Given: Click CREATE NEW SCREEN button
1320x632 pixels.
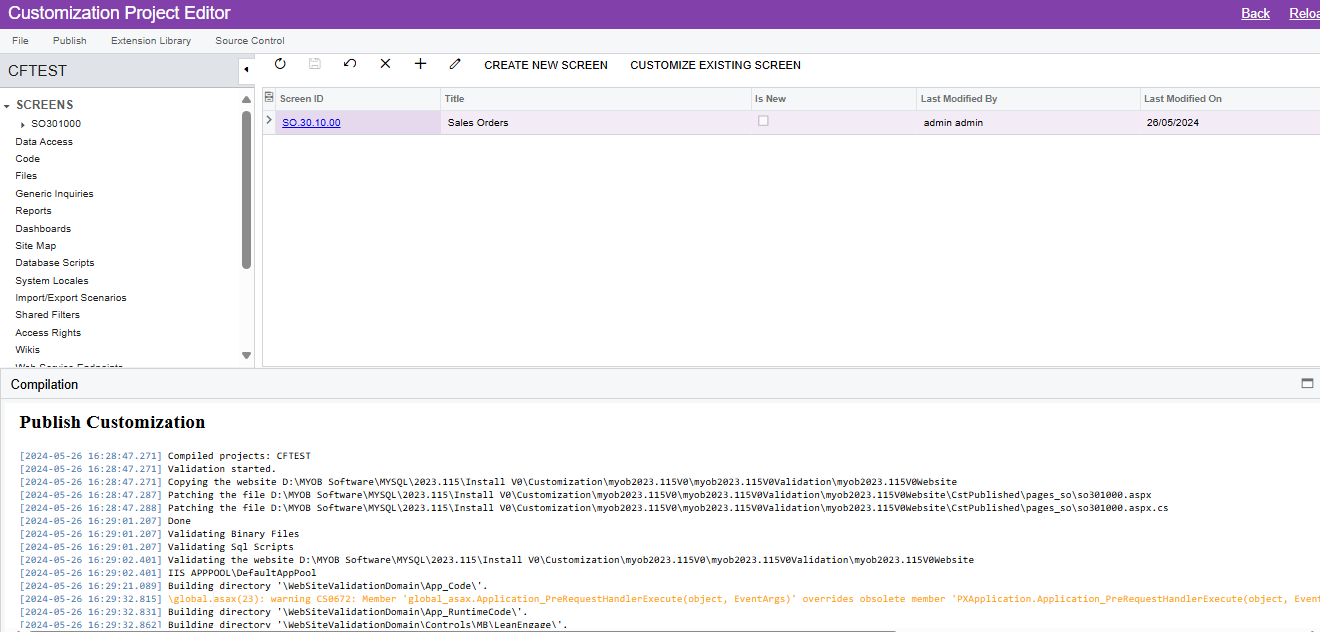Looking at the screenshot, I should pyautogui.click(x=546, y=65).
